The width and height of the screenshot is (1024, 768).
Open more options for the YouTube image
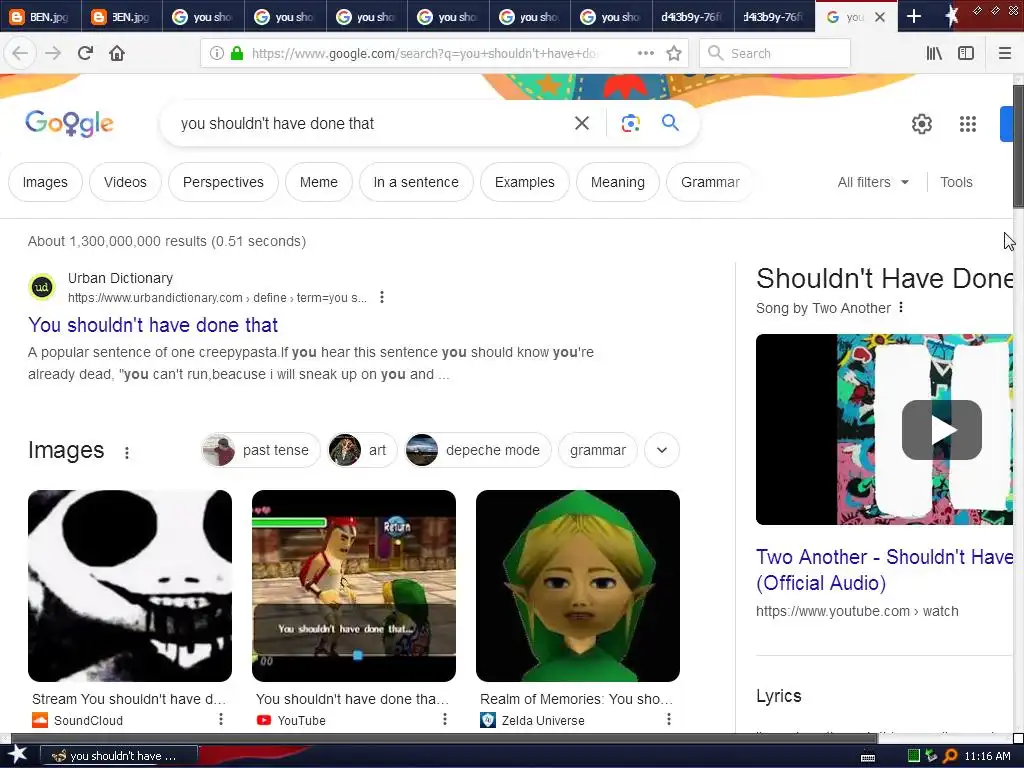pos(445,719)
